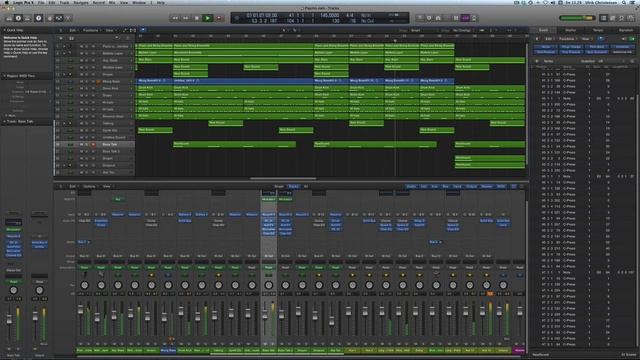Click the master volume slider in control bar
The image size is (640, 360).
[x=577, y=18]
